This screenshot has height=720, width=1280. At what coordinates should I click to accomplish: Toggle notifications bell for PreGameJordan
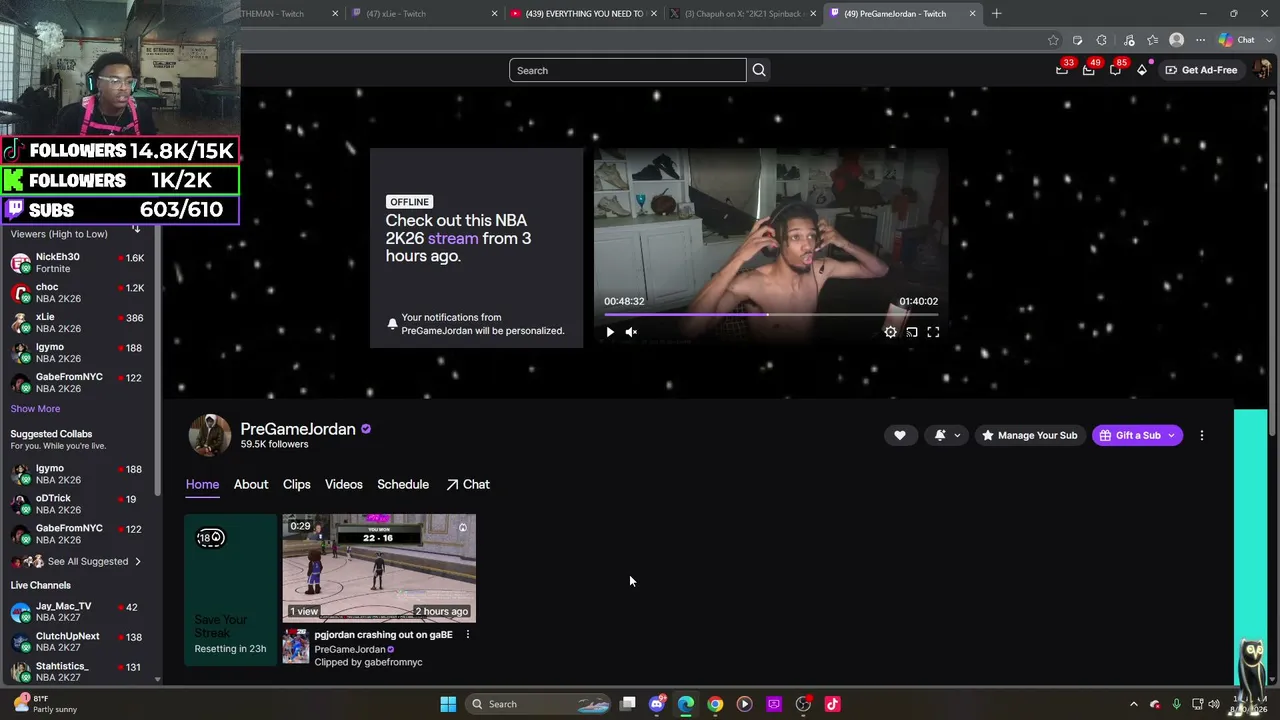[940, 435]
